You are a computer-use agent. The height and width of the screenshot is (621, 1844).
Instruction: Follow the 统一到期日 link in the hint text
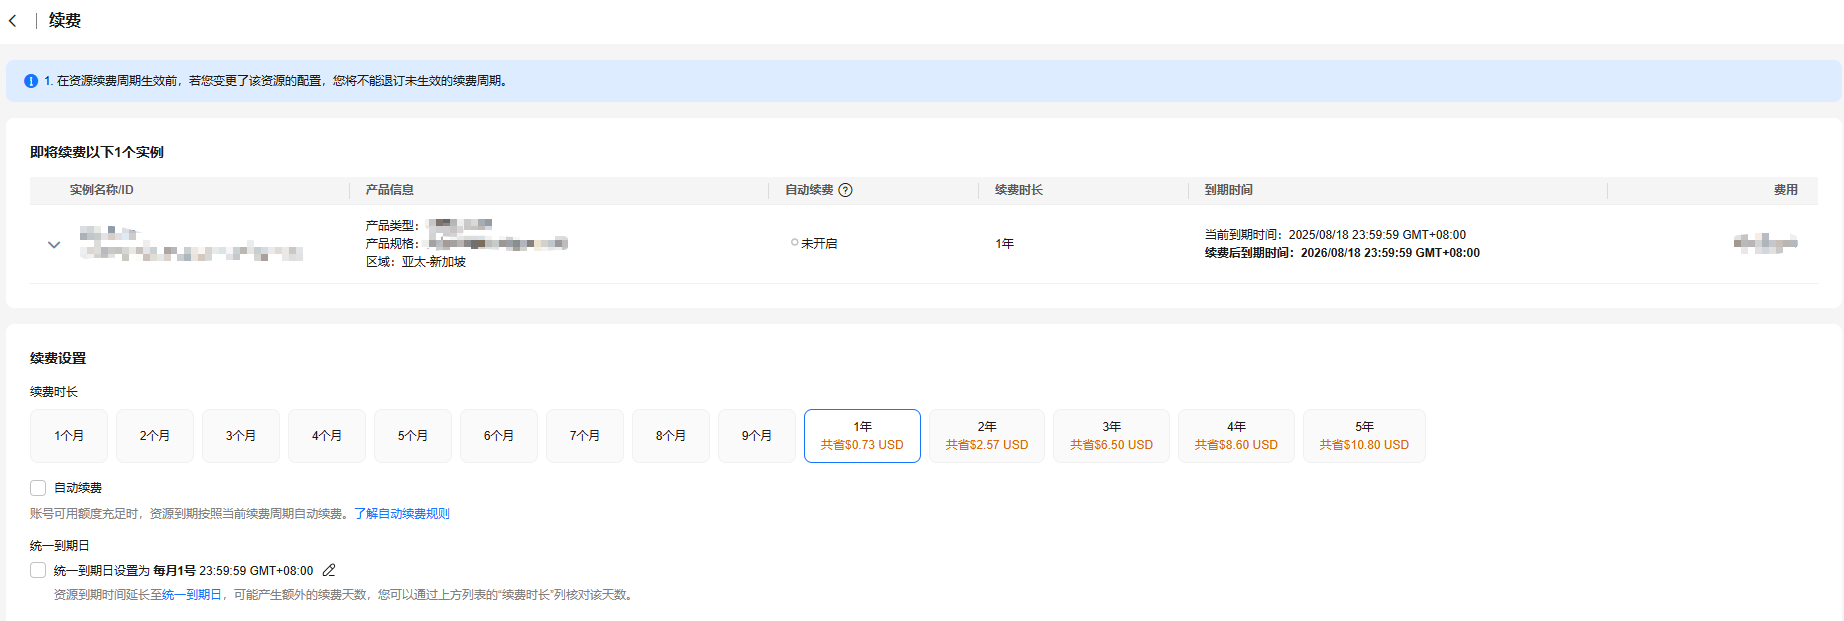pos(192,595)
